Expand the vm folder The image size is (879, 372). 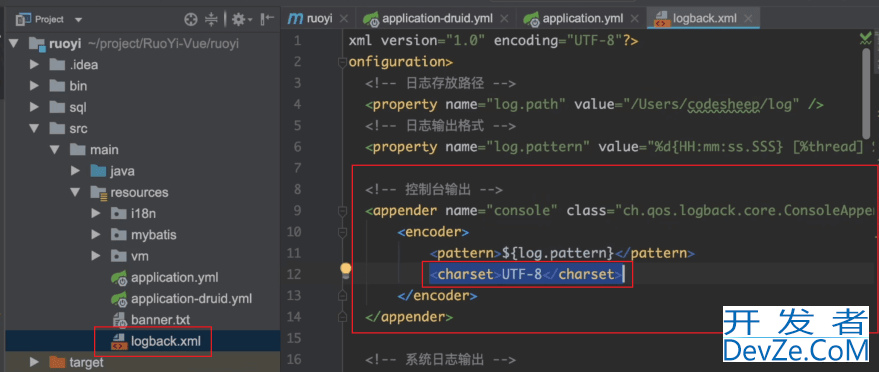point(96,256)
